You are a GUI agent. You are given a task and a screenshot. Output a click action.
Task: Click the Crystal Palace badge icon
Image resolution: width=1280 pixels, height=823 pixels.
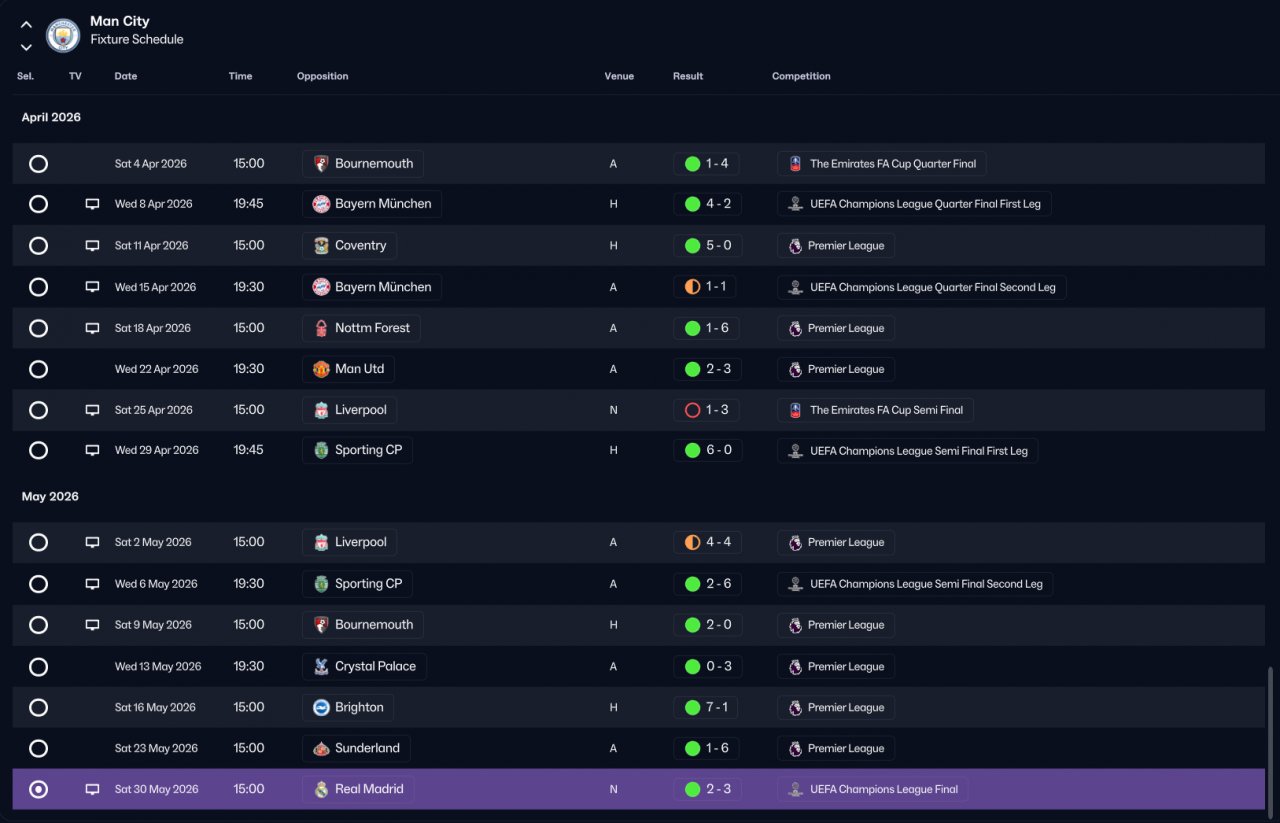coord(321,666)
